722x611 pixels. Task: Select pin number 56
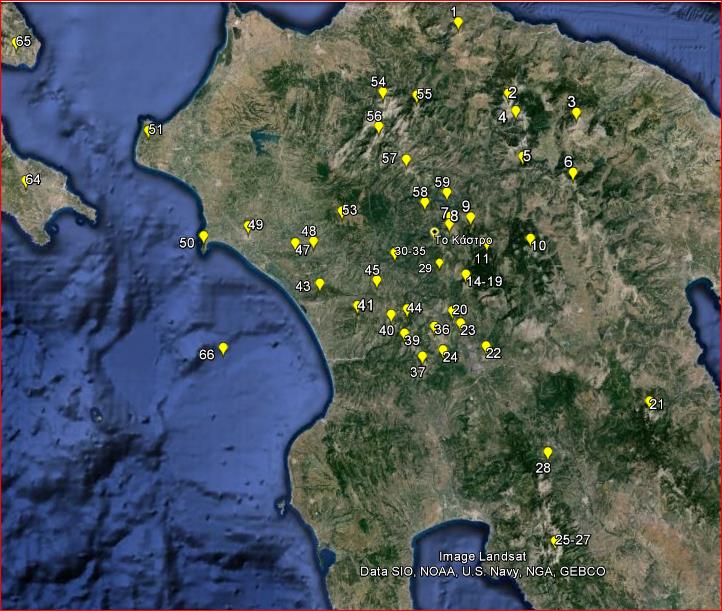pyautogui.click(x=378, y=128)
